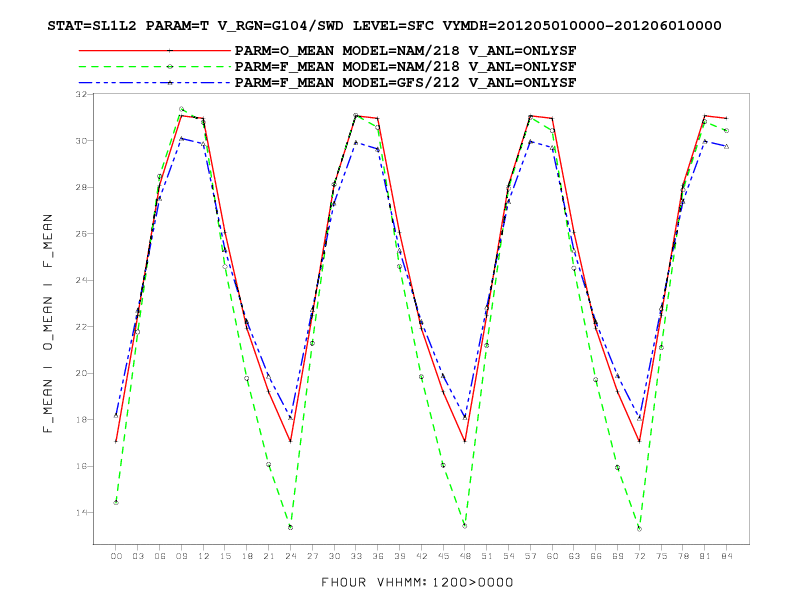Click x-axis tick label 03
Viewport: 792px width, 612px height.
[x=138, y=556]
